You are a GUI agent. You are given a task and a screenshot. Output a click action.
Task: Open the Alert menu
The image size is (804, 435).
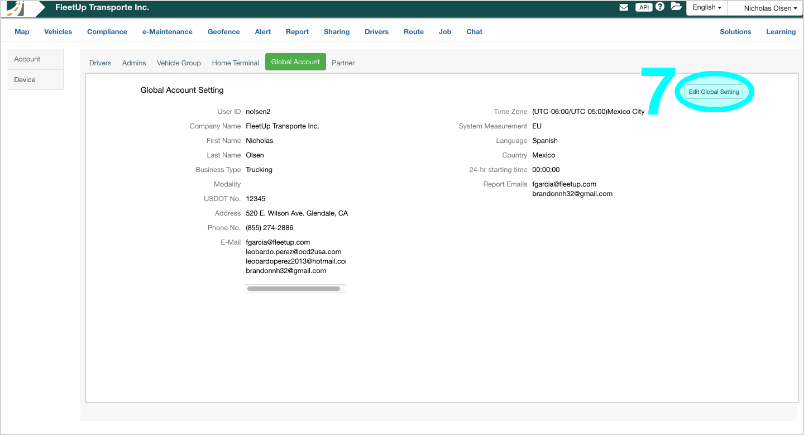click(x=263, y=32)
